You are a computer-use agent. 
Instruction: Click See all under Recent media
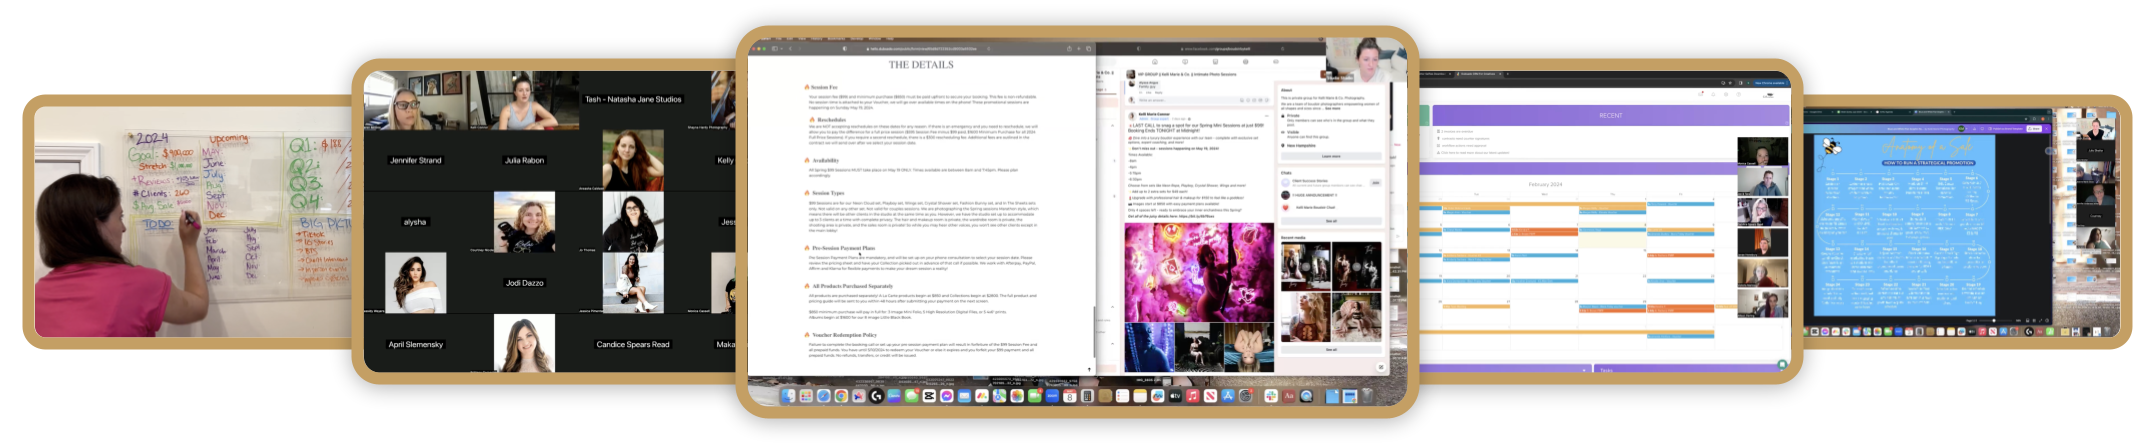point(1331,350)
